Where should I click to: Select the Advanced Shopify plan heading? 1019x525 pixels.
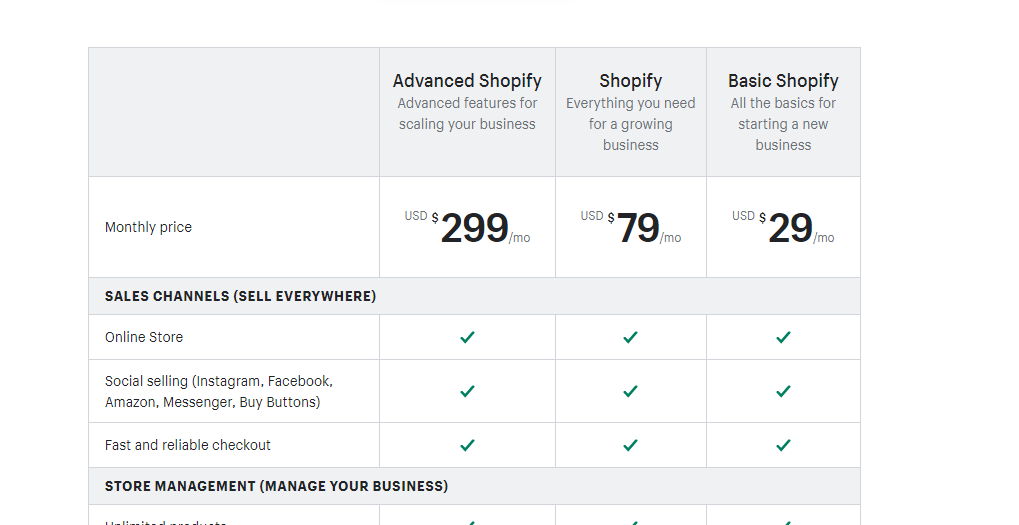(x=467, y=81)
